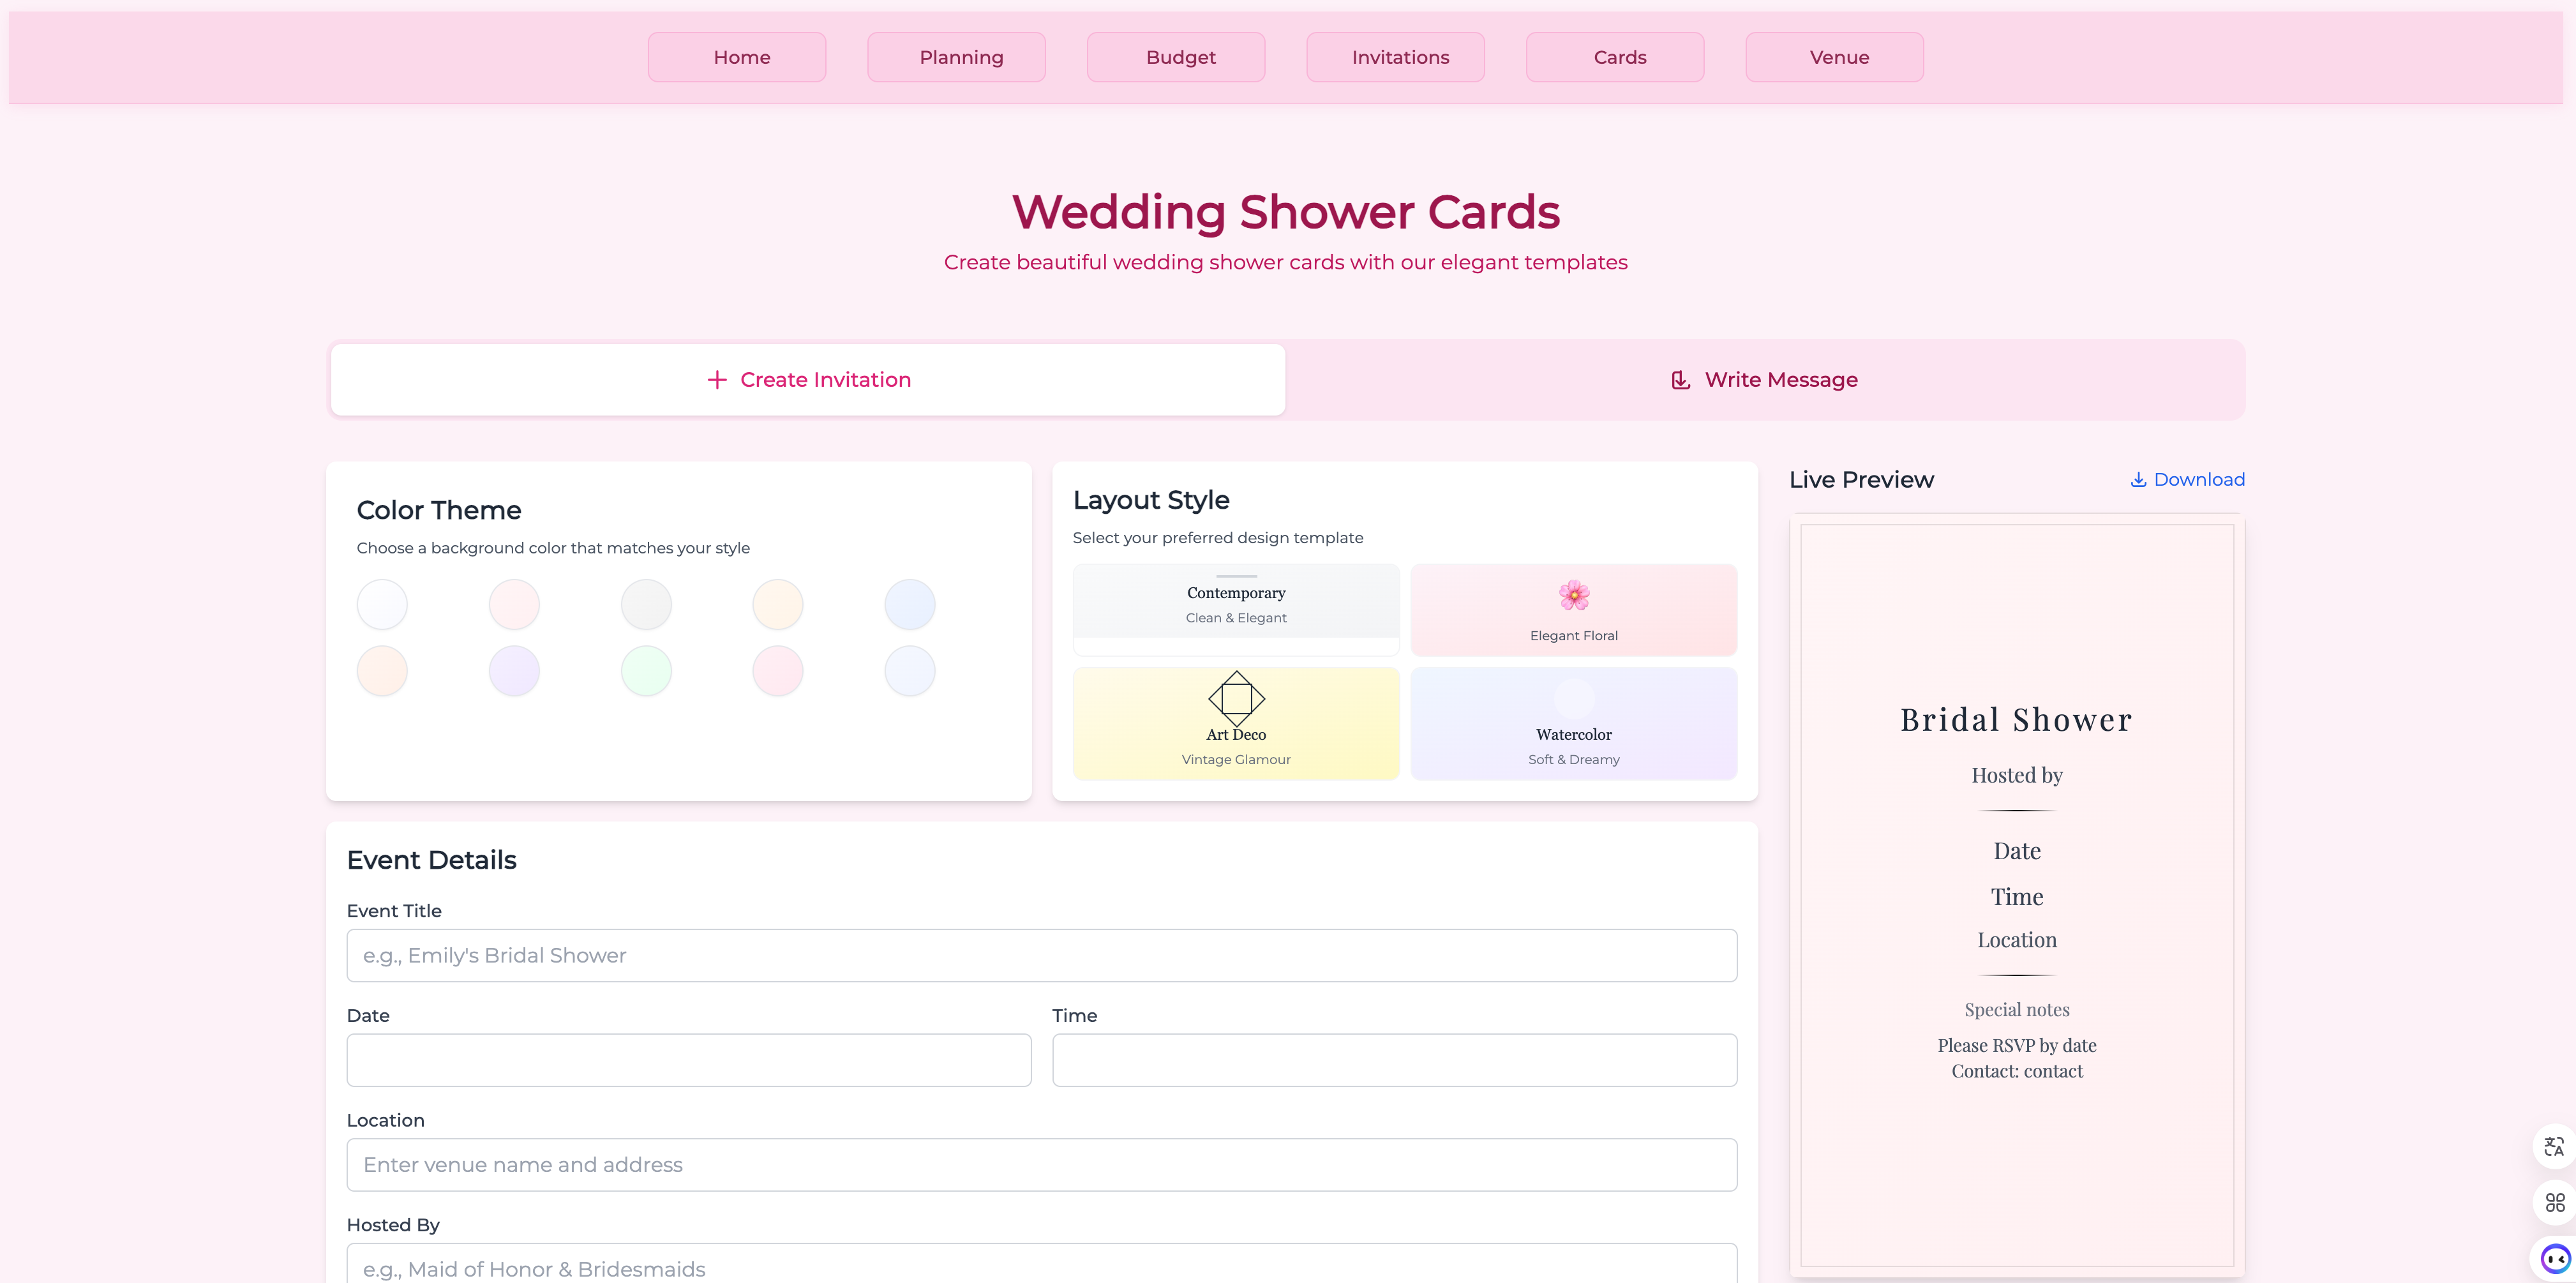Click the Download link above the preview

(x=2197, y=479)
